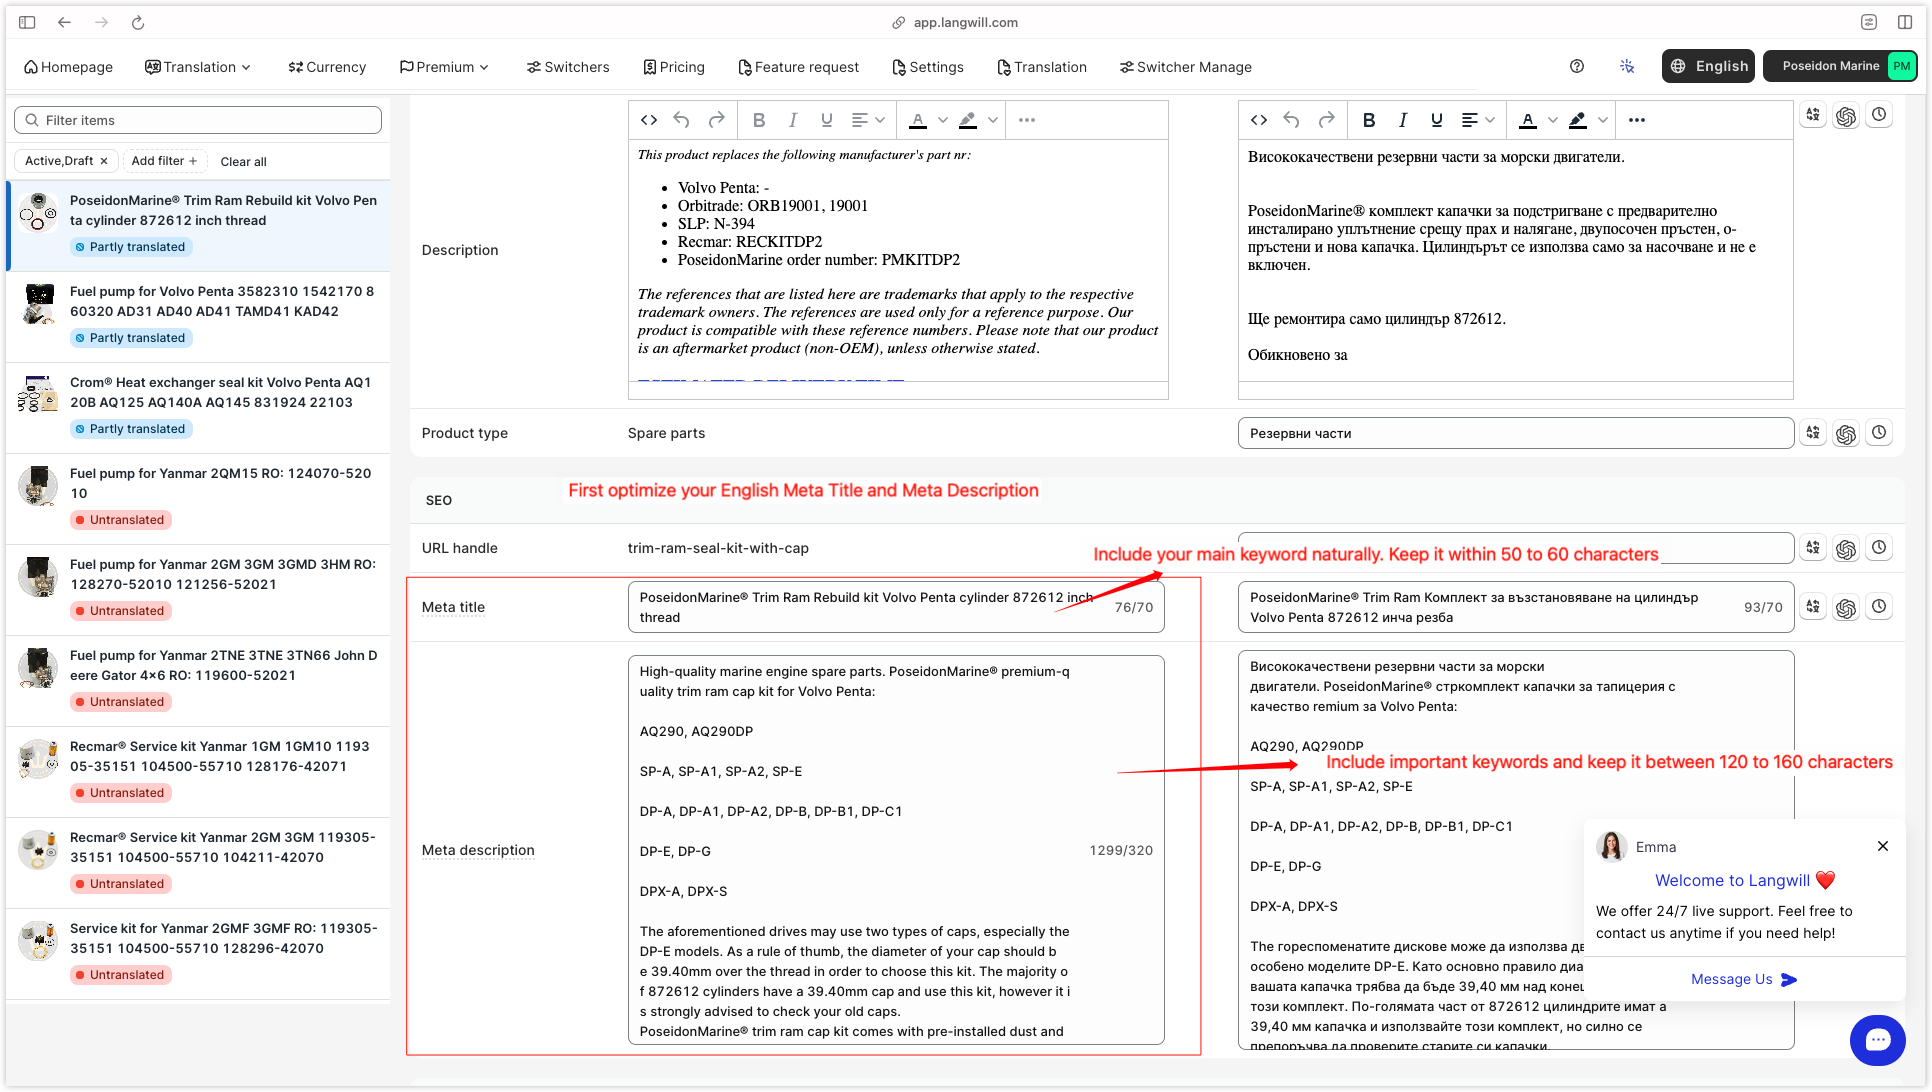The width and height of the screenshot is (1932, 1092).
Task: Toggle the browser sidebar icon
Action: click(x=27, y=22)
